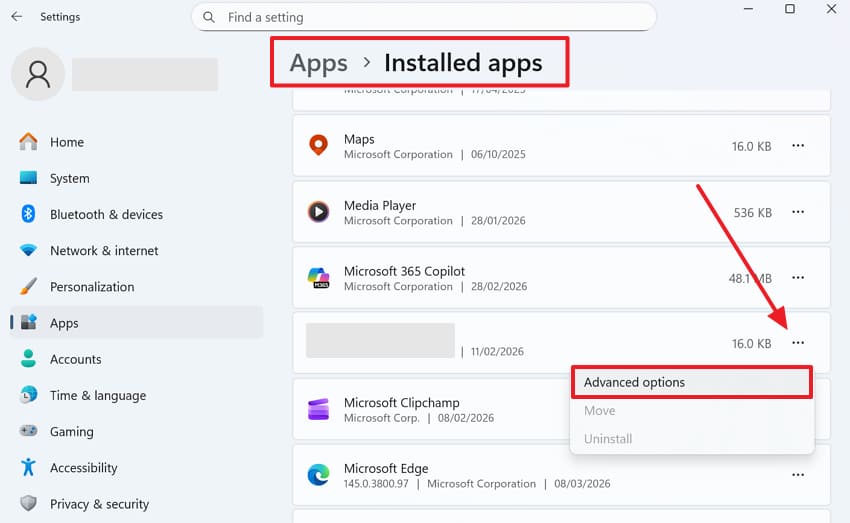Select the System monitor icon

tap(28, 178)
